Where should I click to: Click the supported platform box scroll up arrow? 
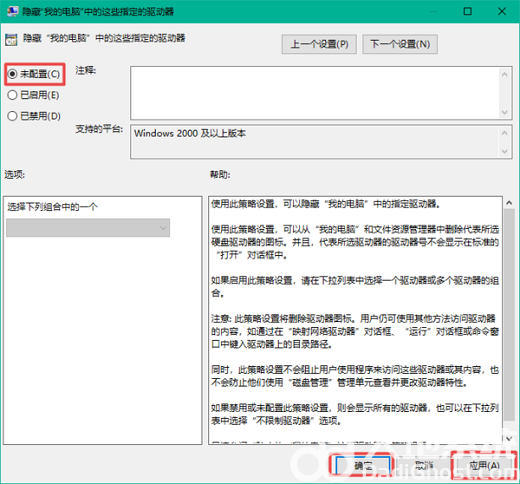[x=505, y=133]
